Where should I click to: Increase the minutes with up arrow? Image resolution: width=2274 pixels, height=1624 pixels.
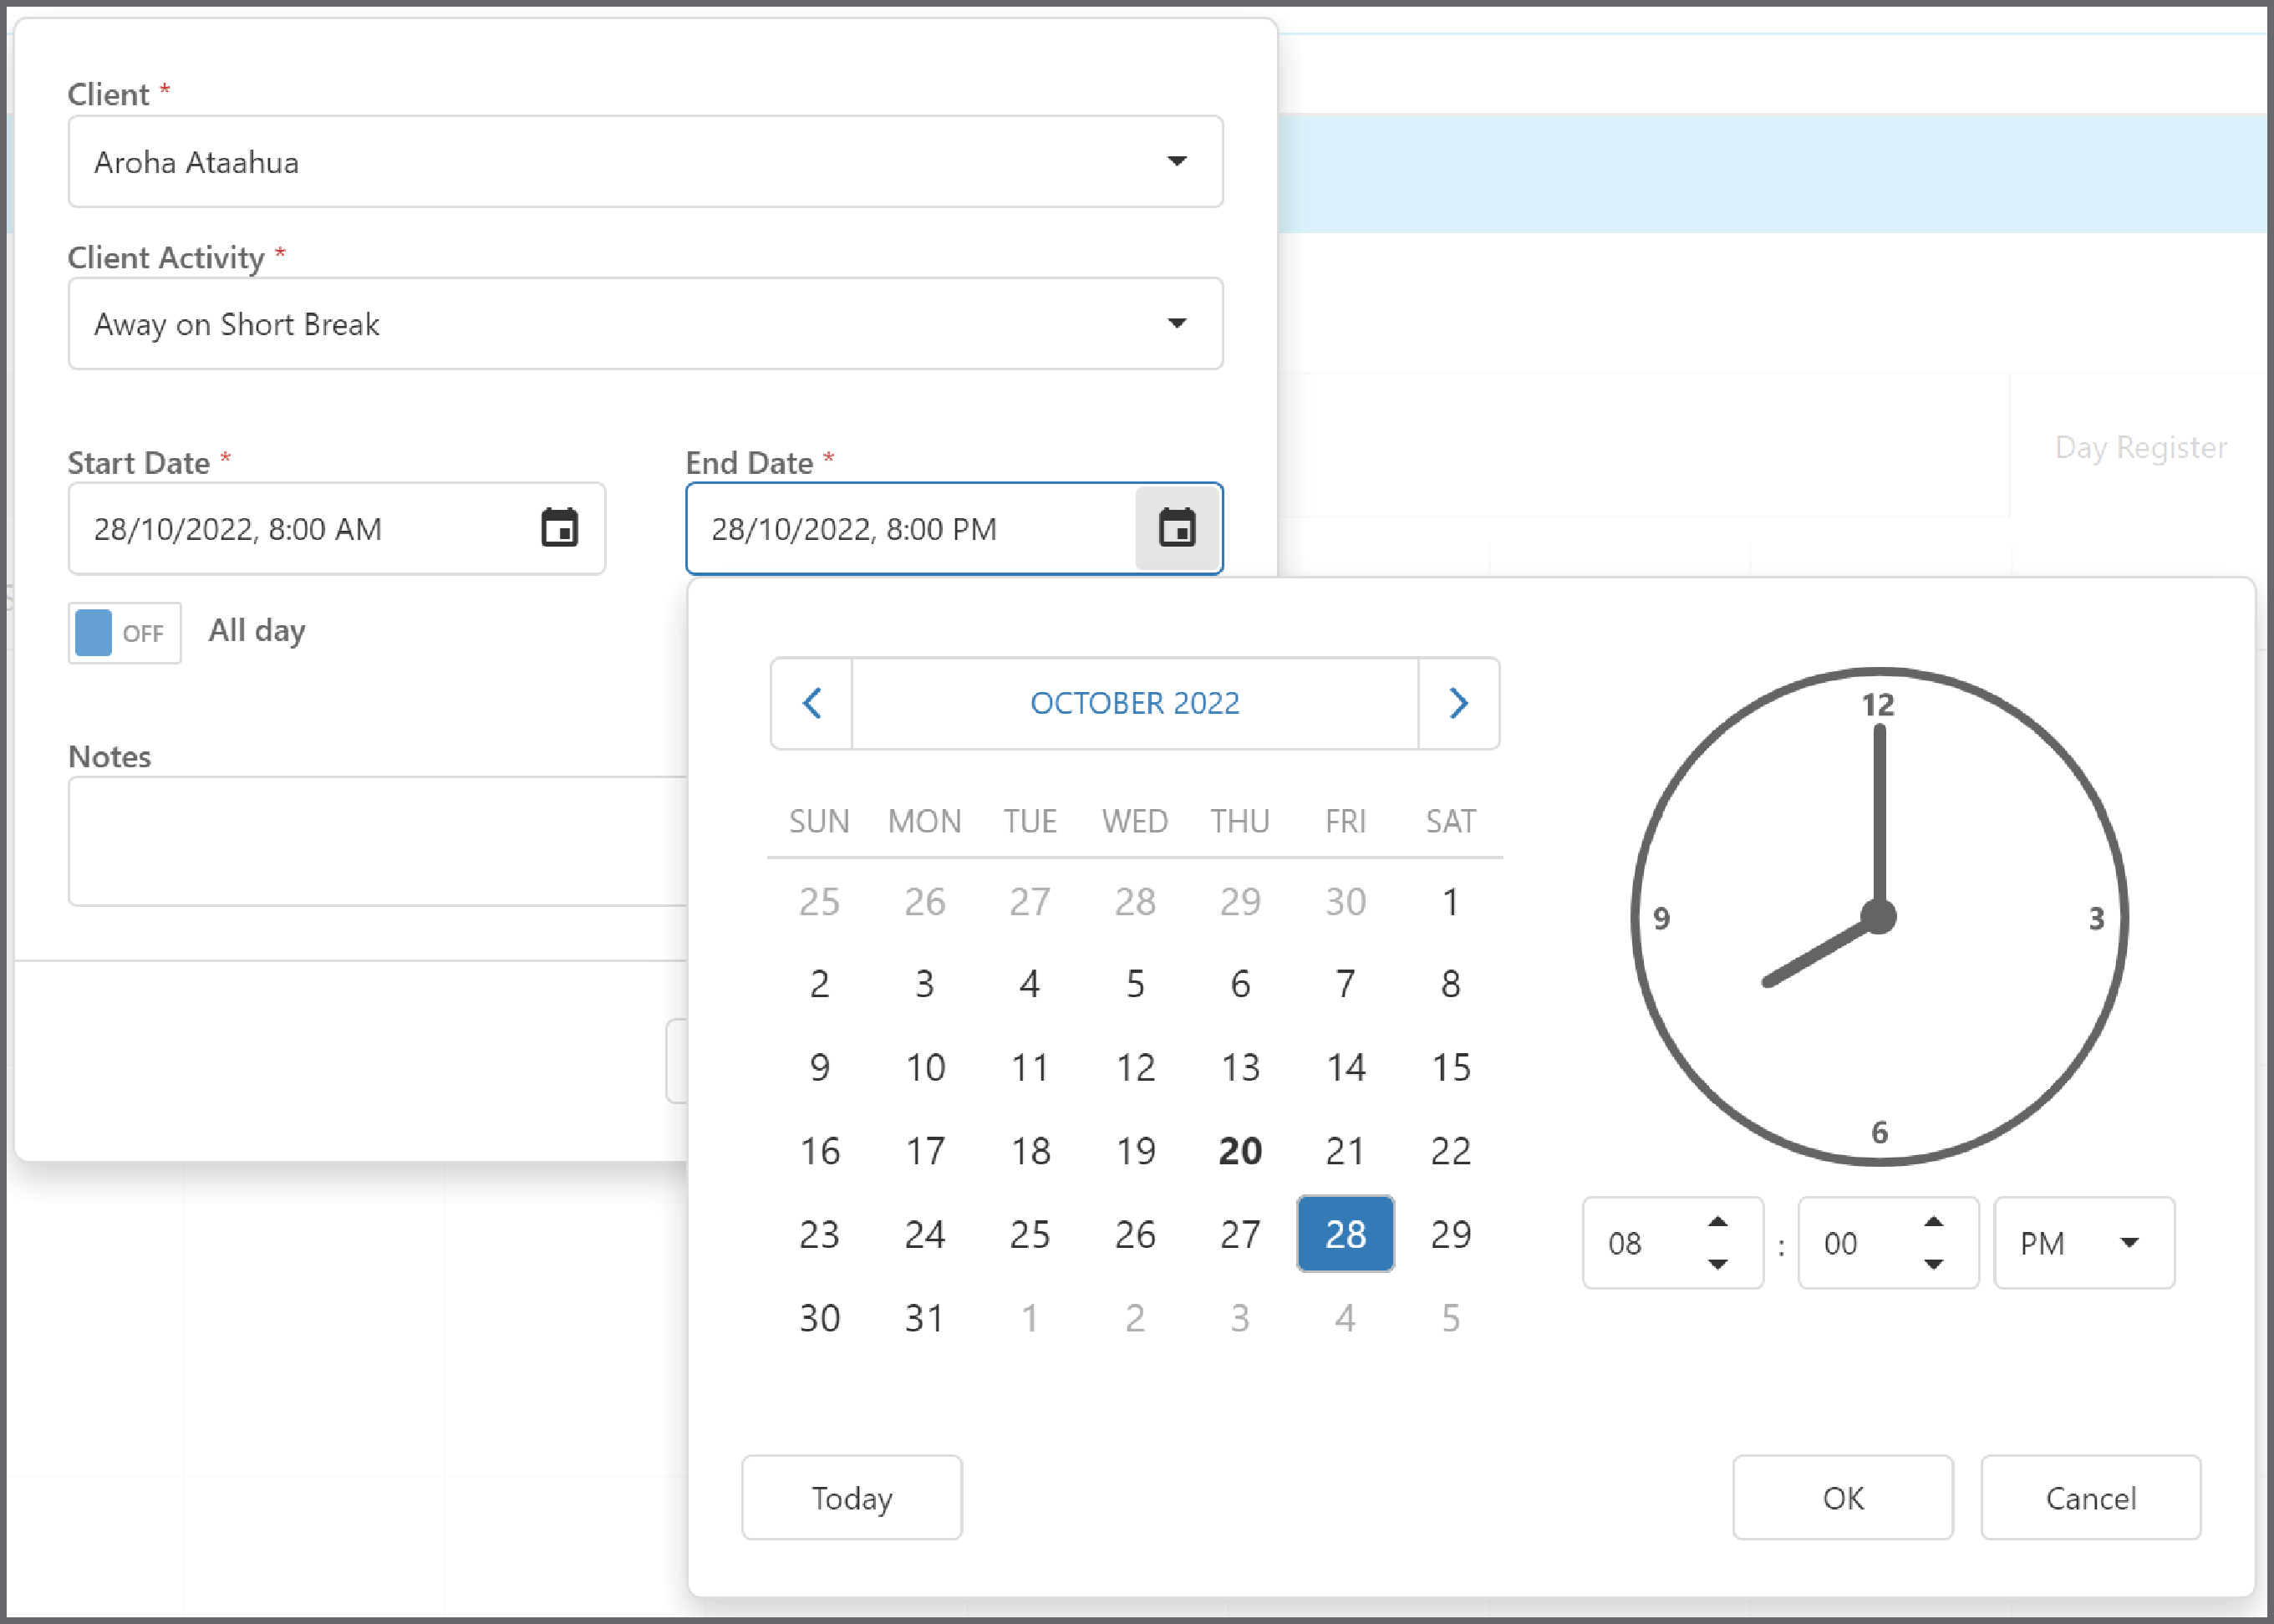1934,1222
